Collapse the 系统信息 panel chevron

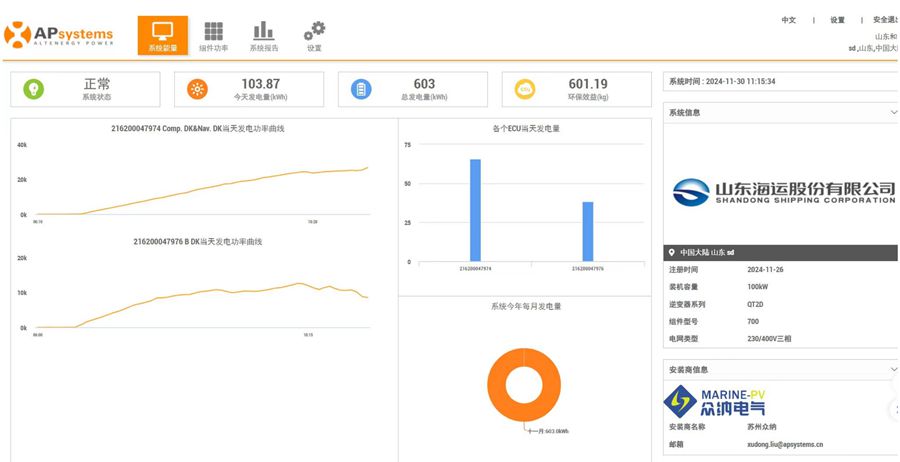point(893,113)
